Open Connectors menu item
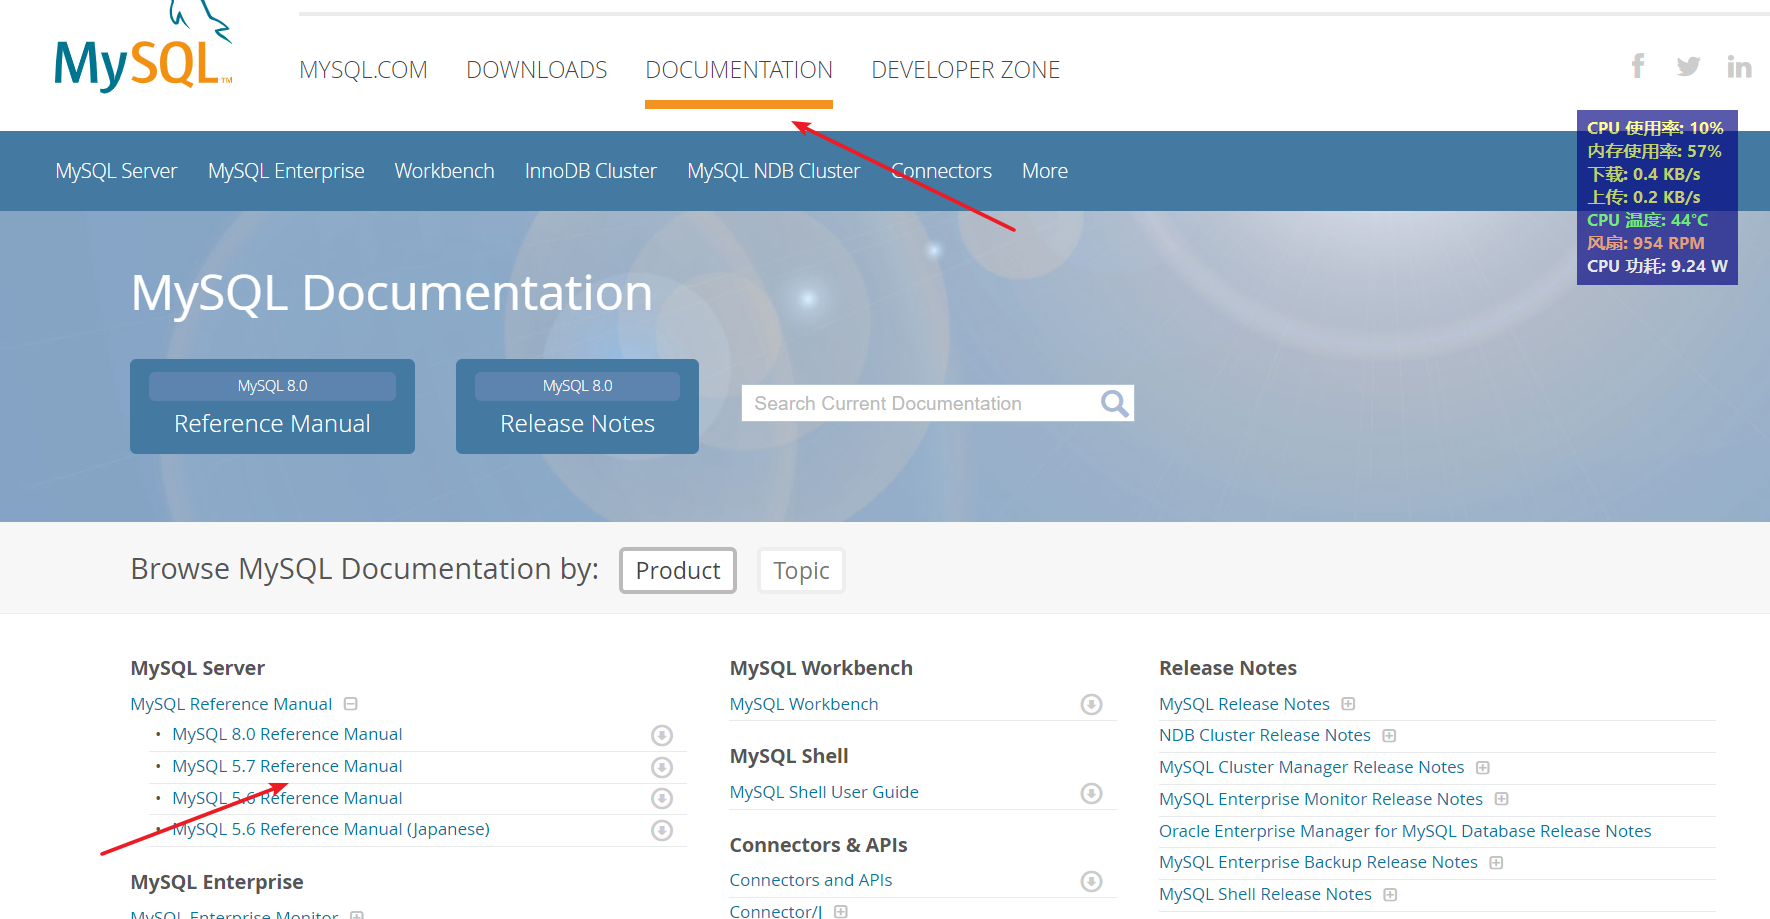The image size is (1770, 919). click(x=941, y=171)
